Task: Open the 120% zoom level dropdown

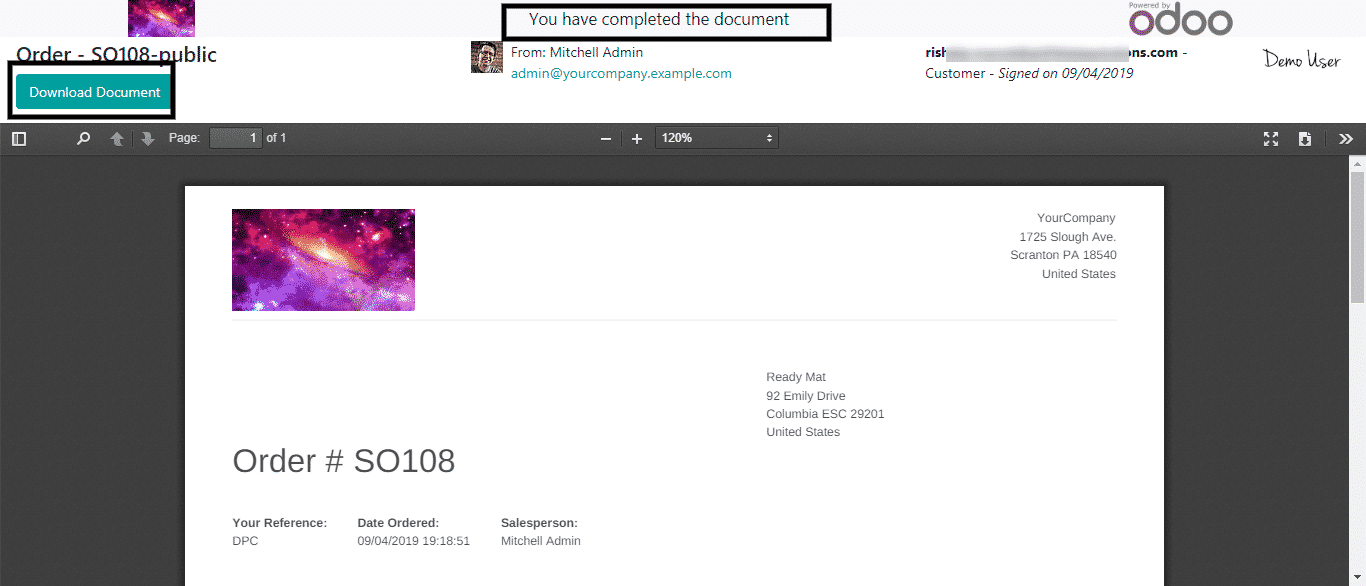Action: 716,138
